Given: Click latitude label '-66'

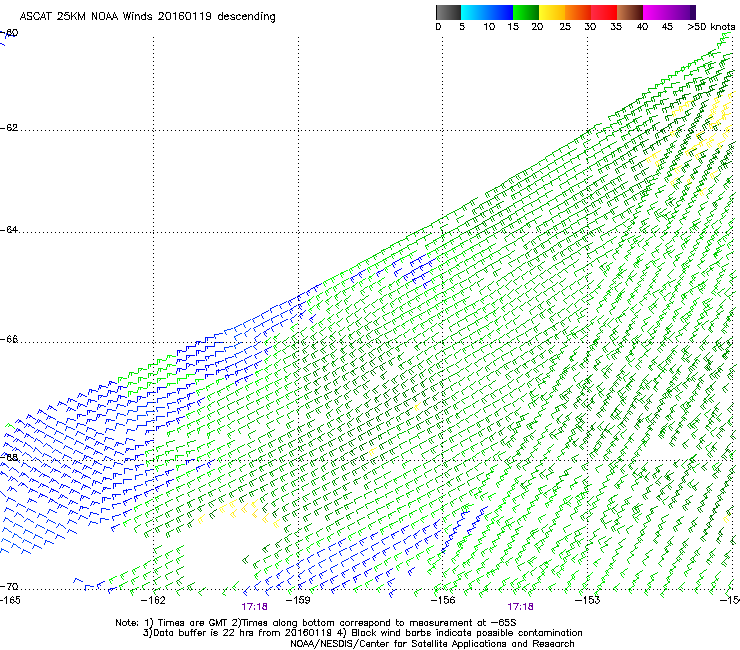Looking at the screenshot, I should pyautogui.click(x=9, y=339).
